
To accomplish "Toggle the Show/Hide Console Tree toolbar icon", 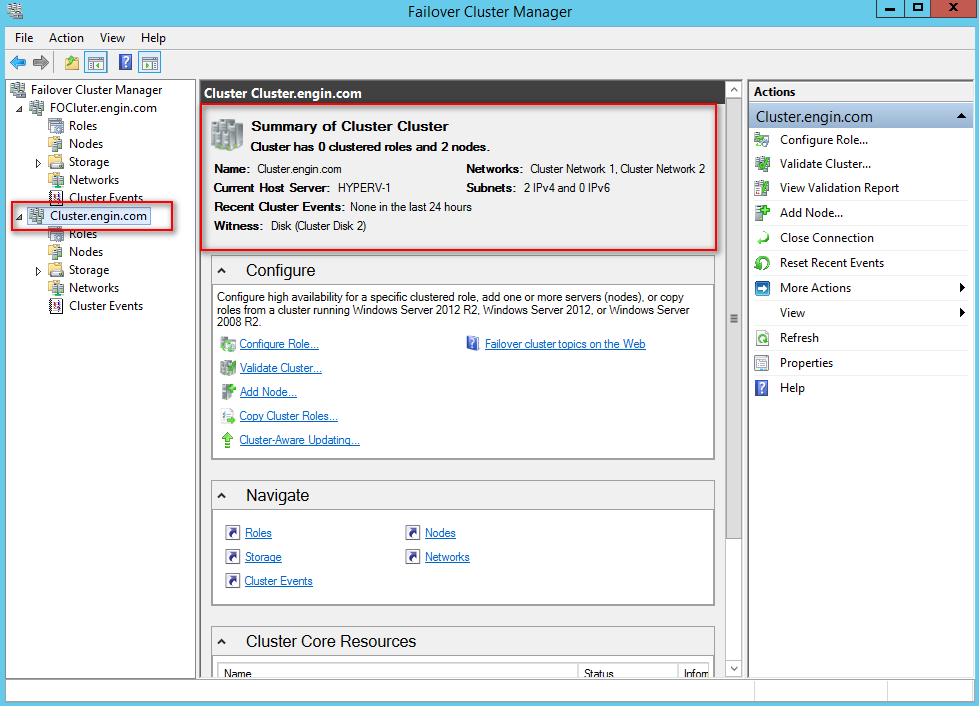I will click(x=96, y=62).
